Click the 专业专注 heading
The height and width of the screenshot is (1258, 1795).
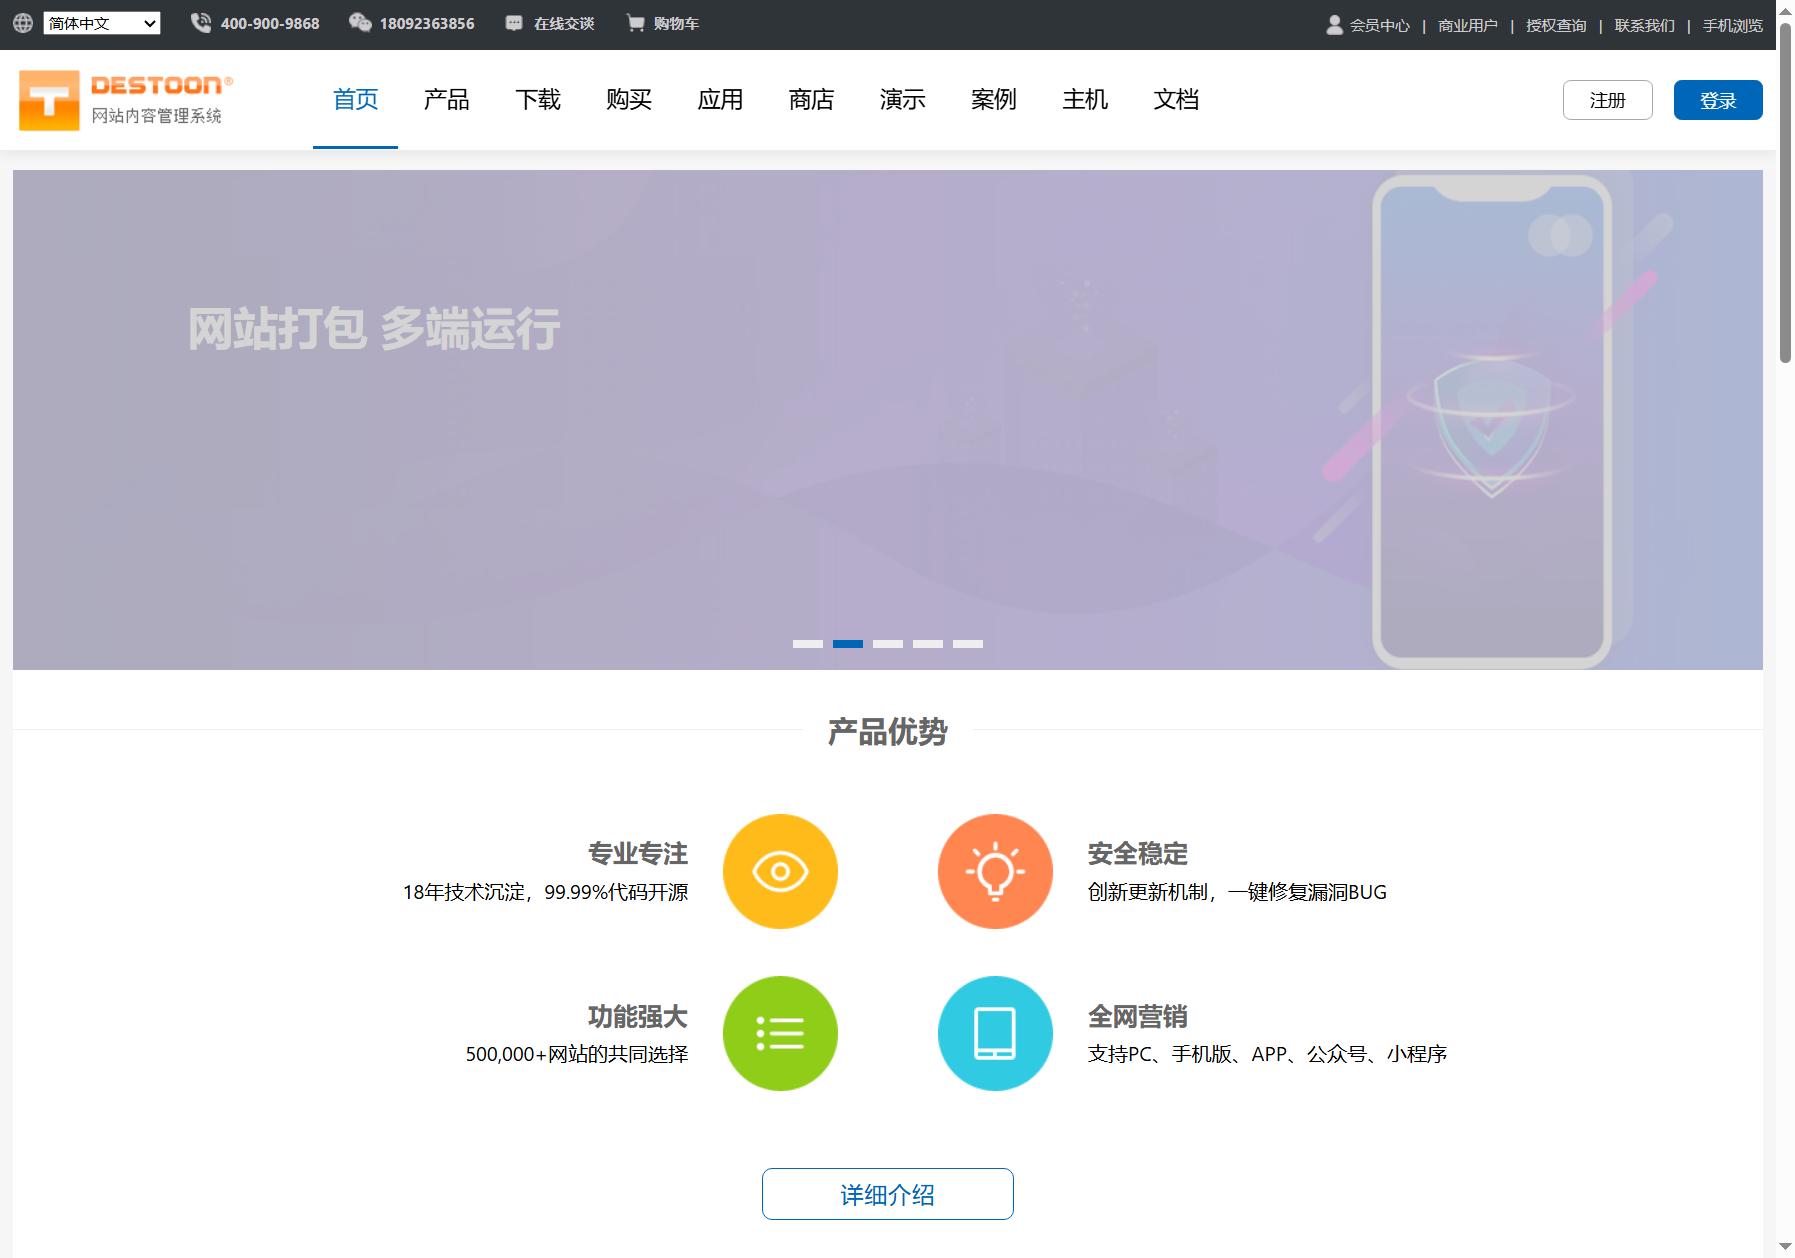[x=638, y=854]
